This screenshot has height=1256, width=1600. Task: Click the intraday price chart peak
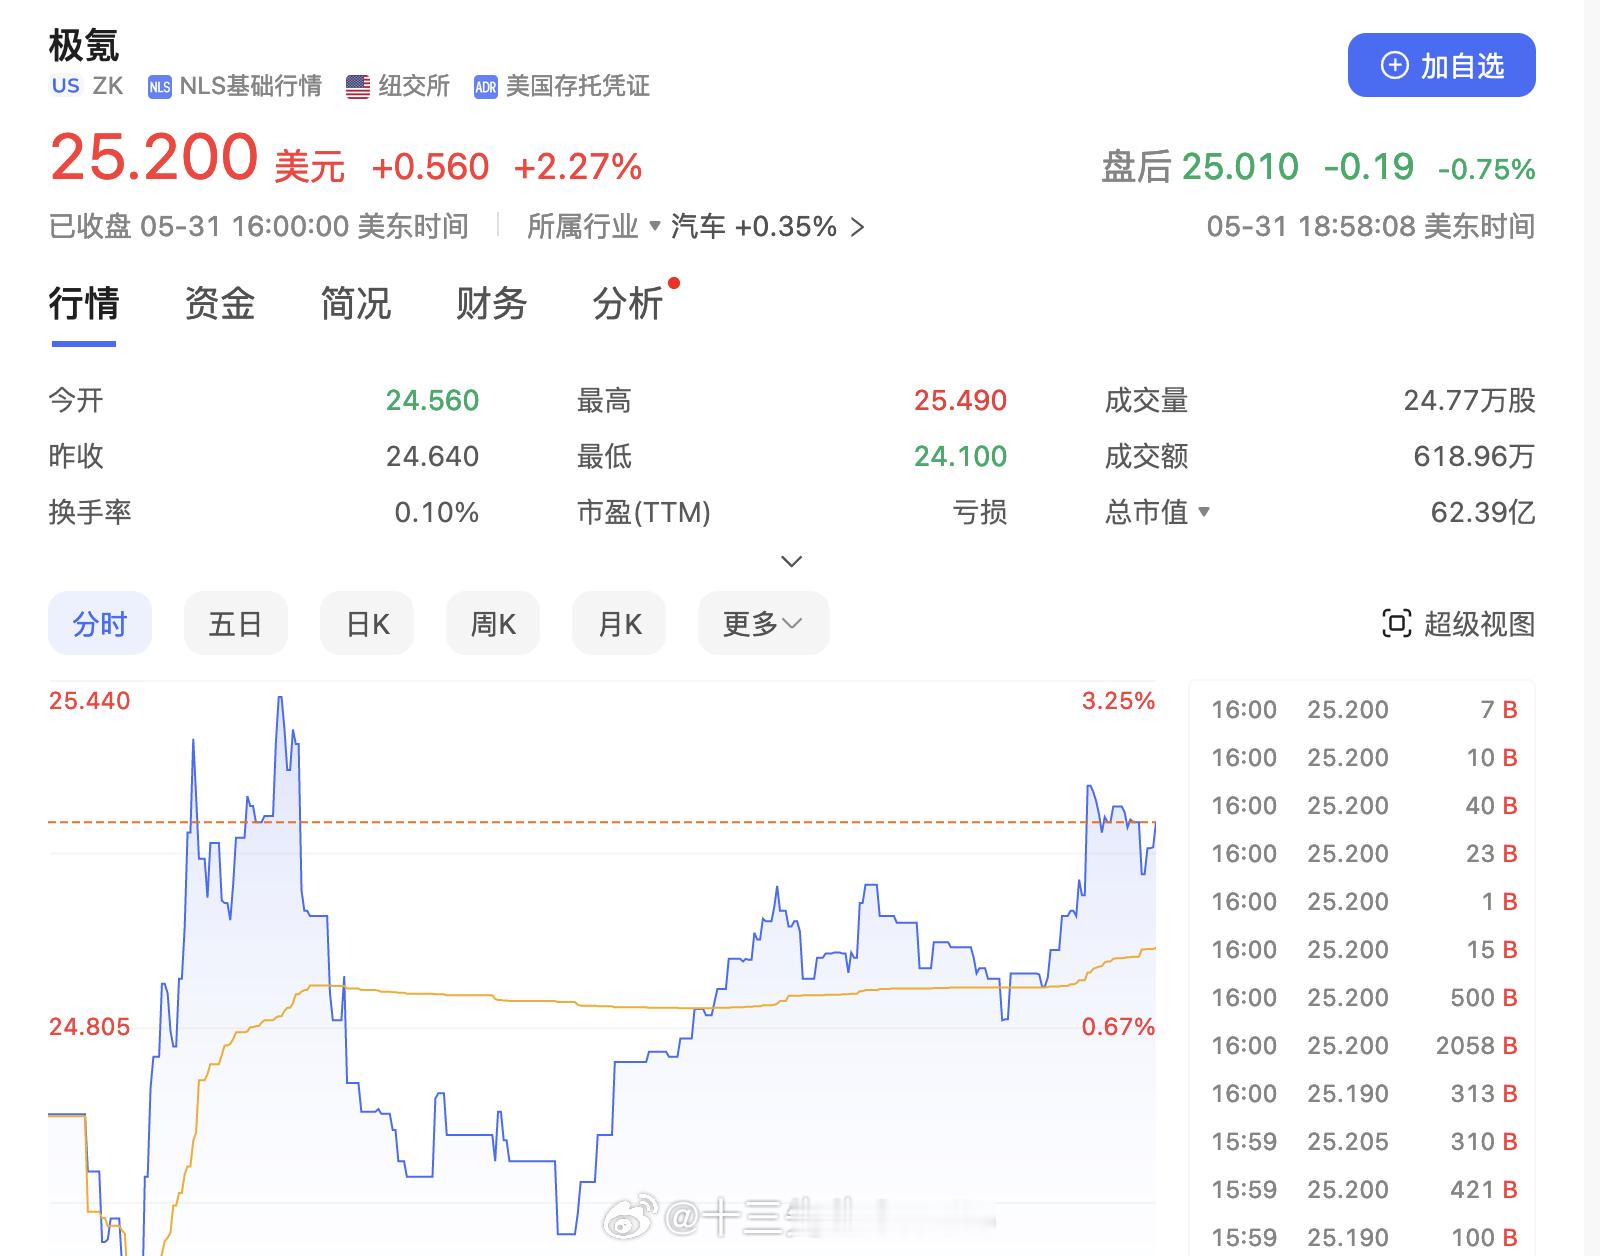[x=280, y=698]
